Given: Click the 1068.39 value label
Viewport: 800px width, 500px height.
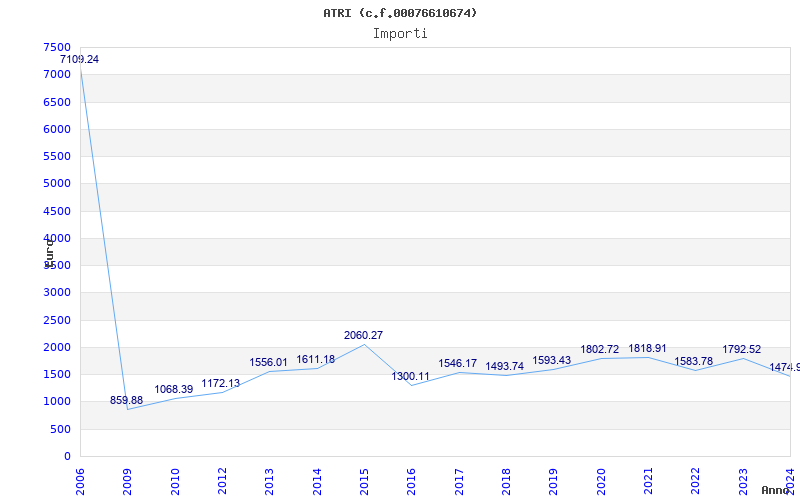Looking at the screenshot, I should pyautogui.click(x=173, y=390).
